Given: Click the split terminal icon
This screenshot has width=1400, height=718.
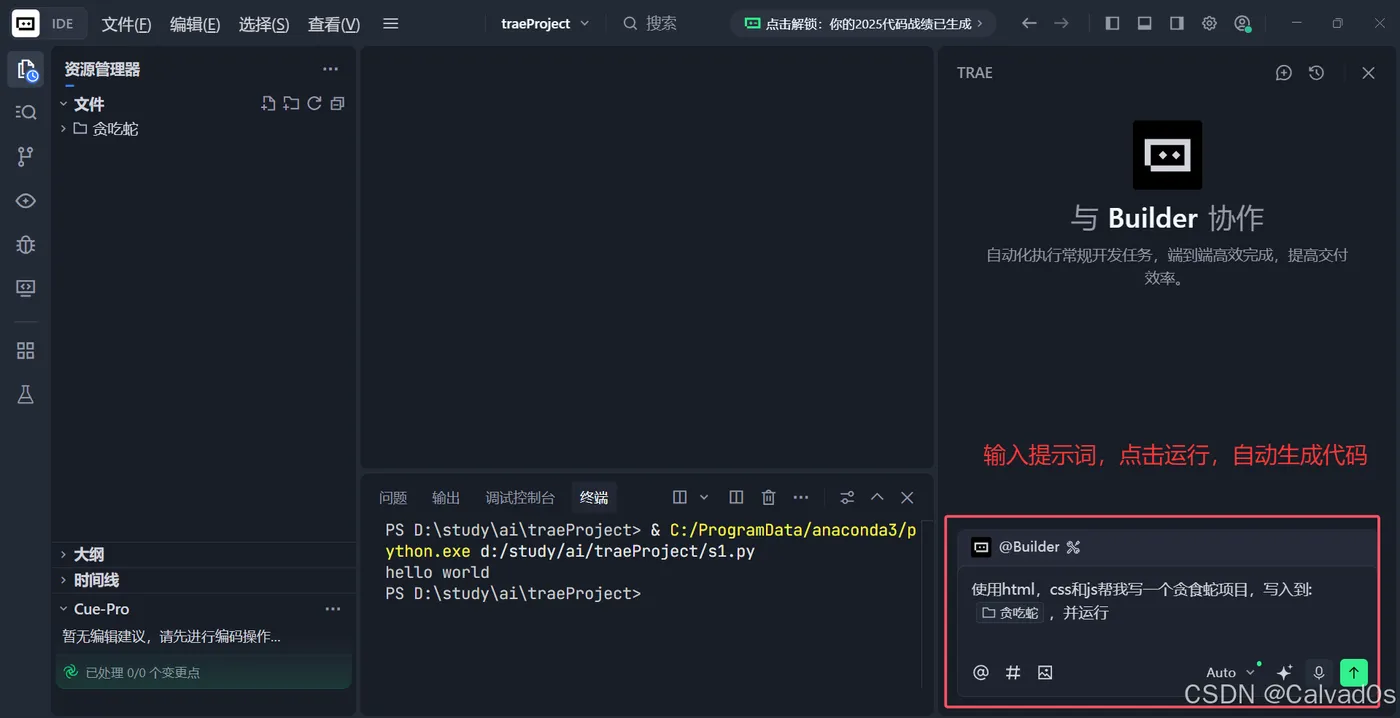Looking at the screenshot, I should [736, 497].
